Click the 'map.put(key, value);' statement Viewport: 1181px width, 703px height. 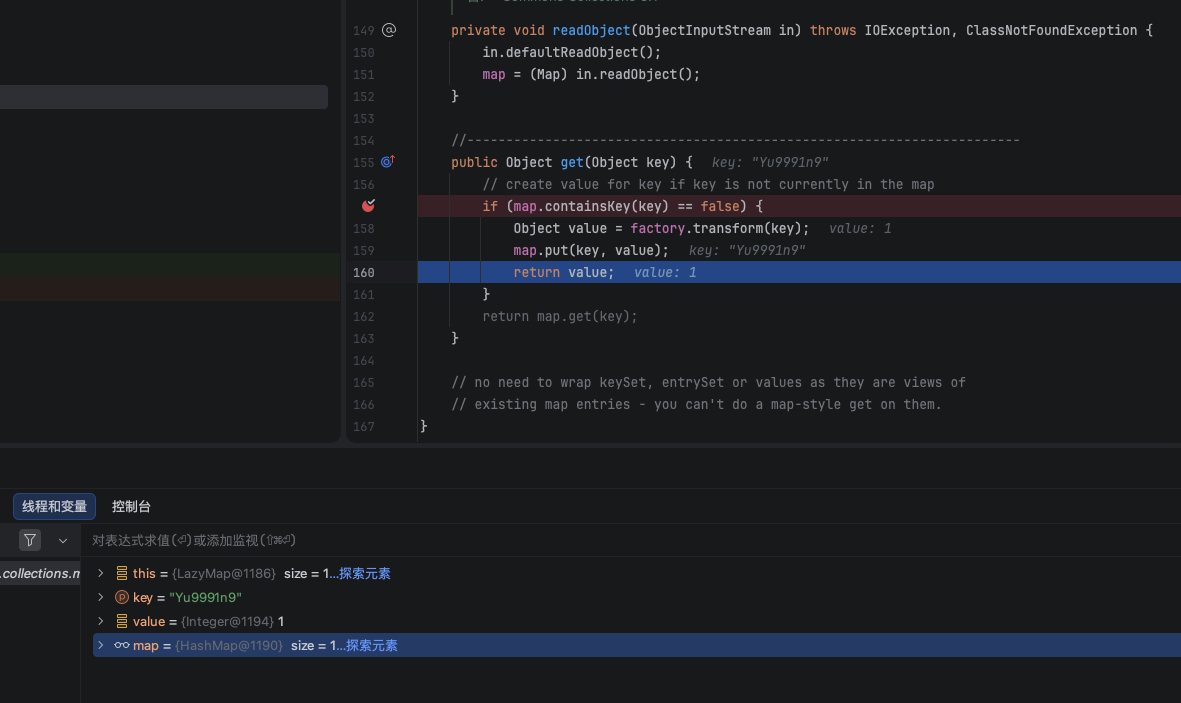[x=591, y=250]
